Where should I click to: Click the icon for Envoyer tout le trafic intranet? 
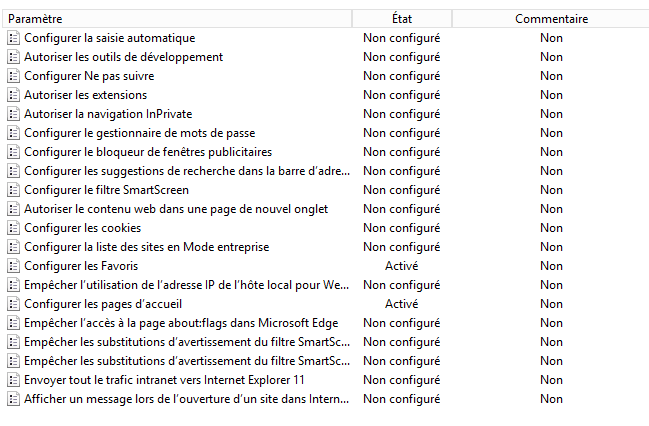coord(14,380)
